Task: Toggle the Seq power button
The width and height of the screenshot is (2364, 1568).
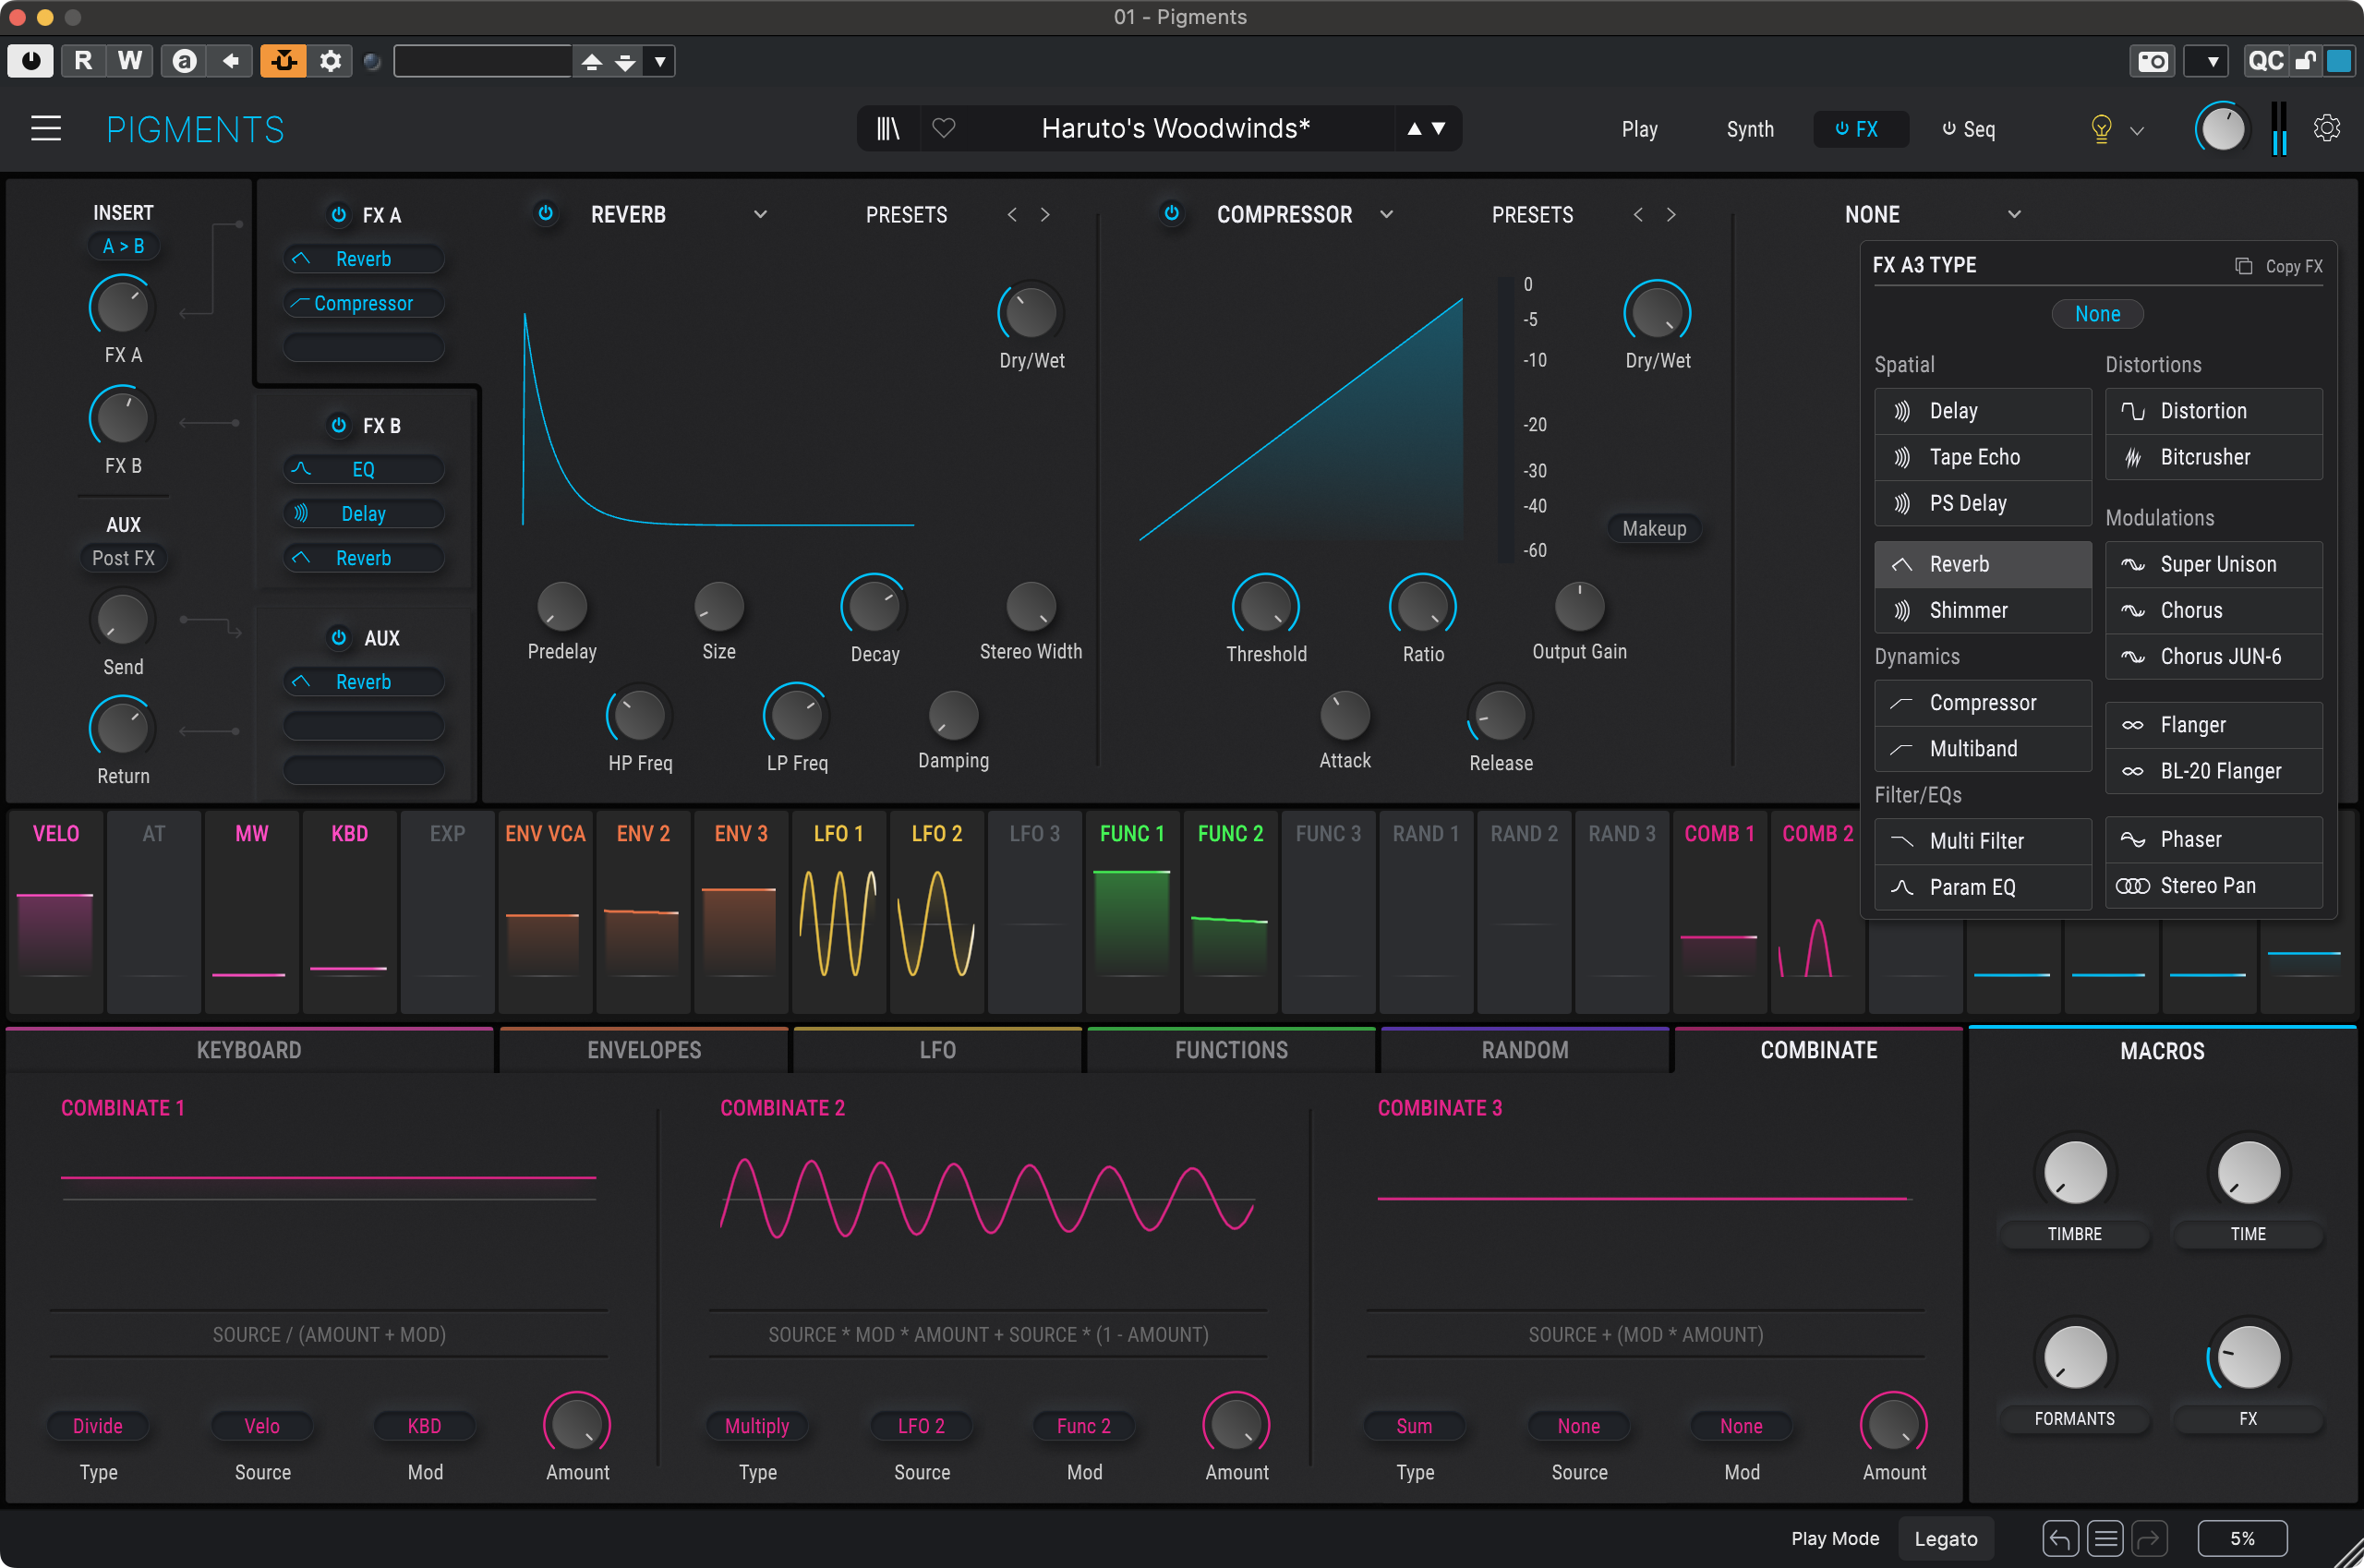Action: 1948,129
